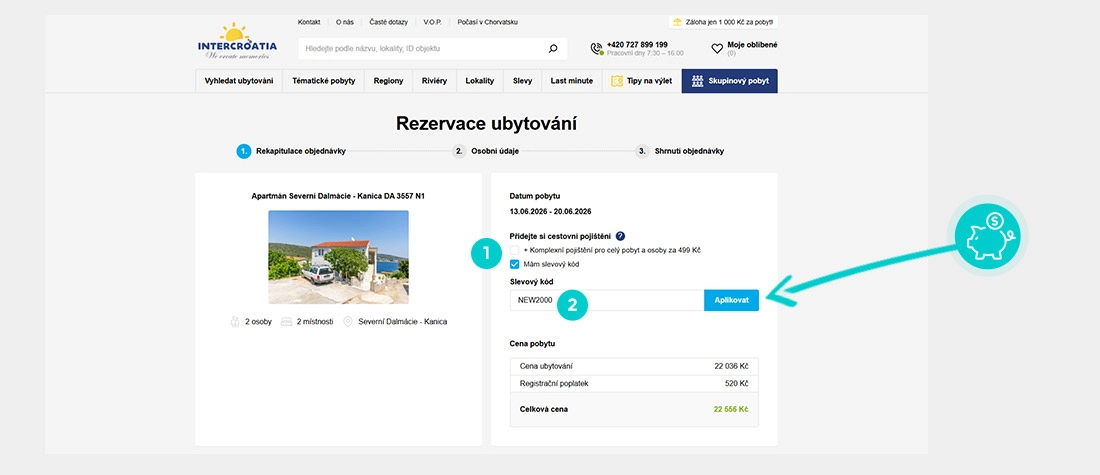The height and width of the screenshot is (475, 1100).
Task: Open the Časté dotazy link
Action: tap(388, 22)
